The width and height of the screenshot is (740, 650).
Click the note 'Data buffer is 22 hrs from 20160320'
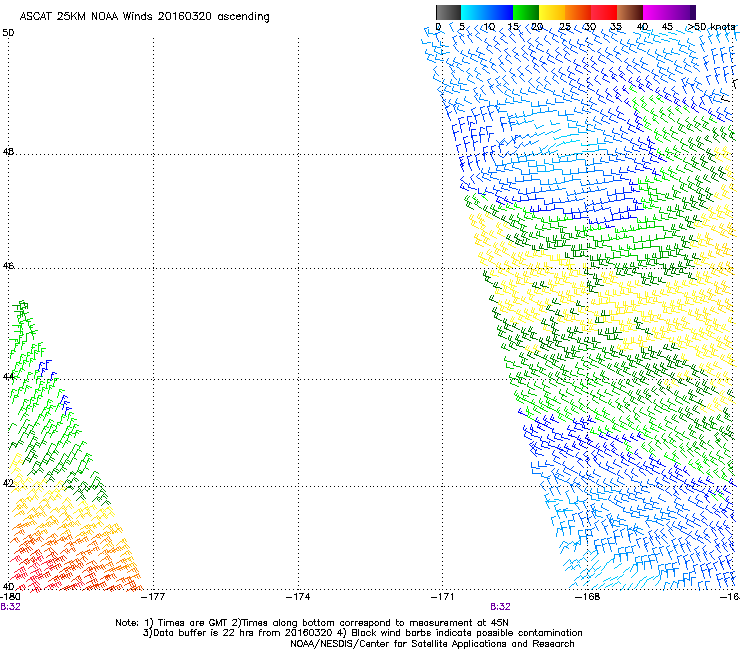(237, 633)
